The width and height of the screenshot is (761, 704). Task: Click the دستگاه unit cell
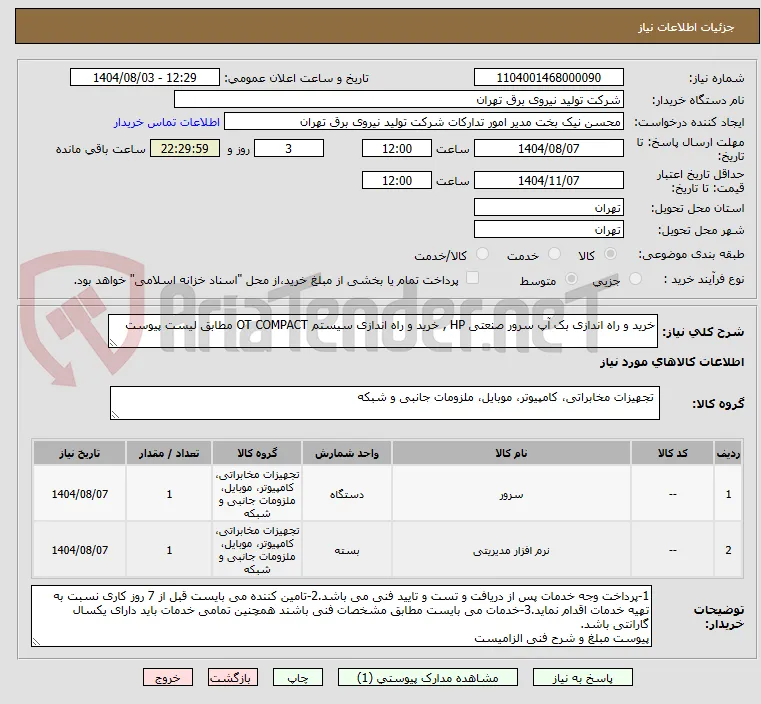click(x=347, y=494)
